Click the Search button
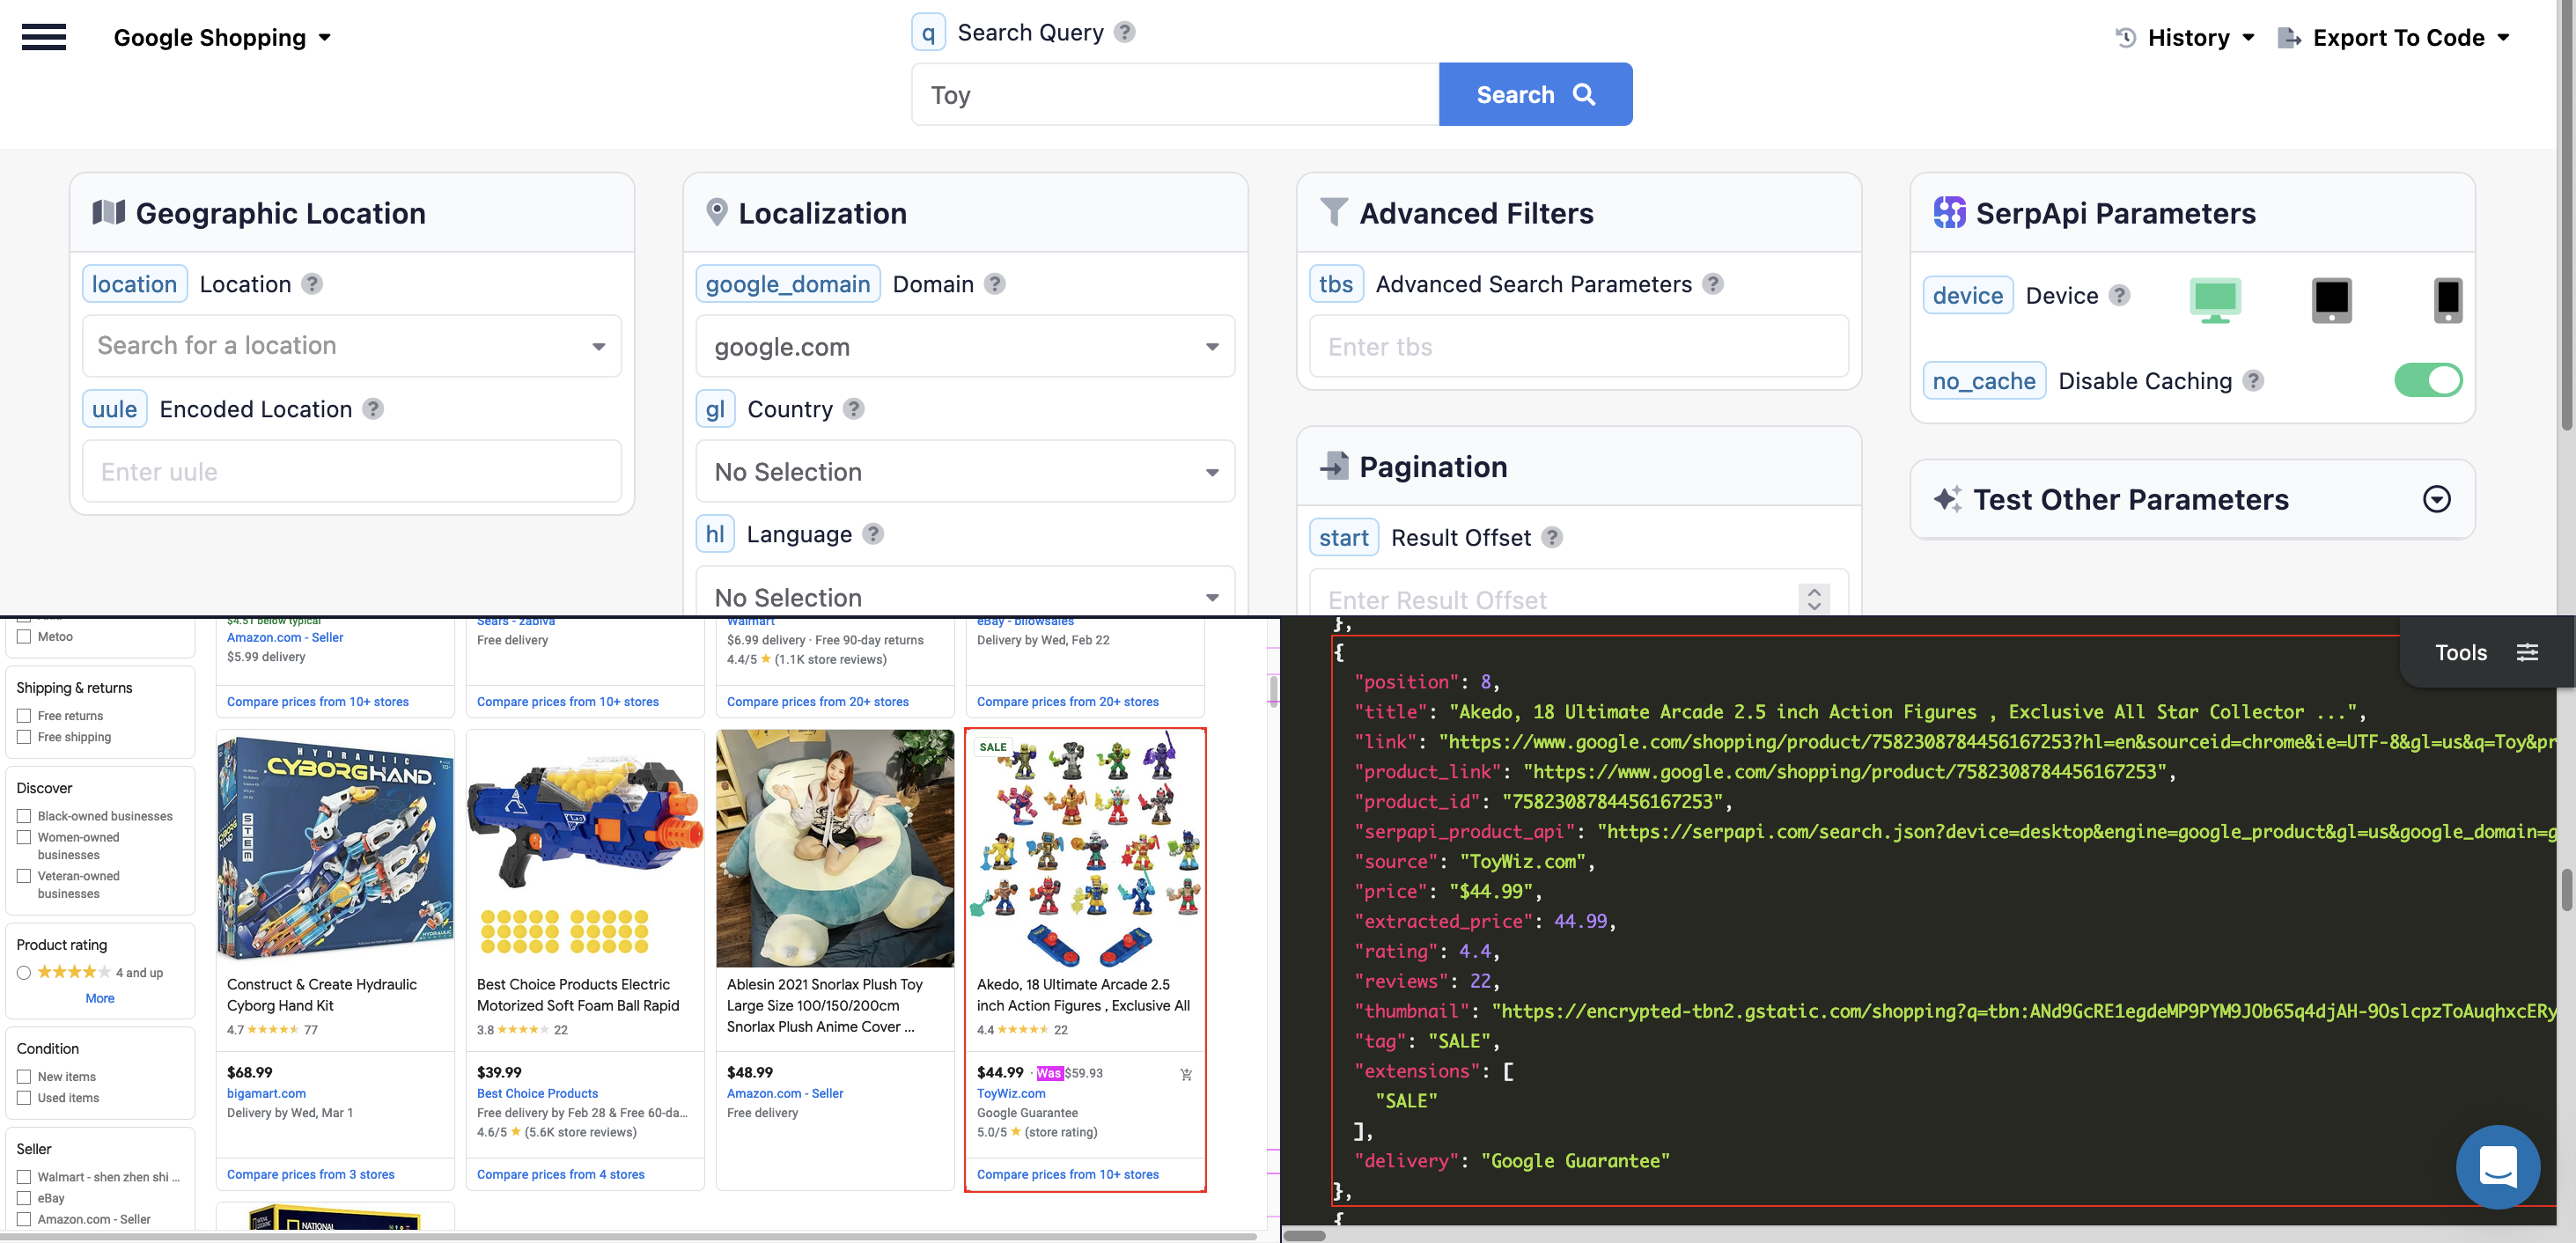 (x=1535, y=93)
